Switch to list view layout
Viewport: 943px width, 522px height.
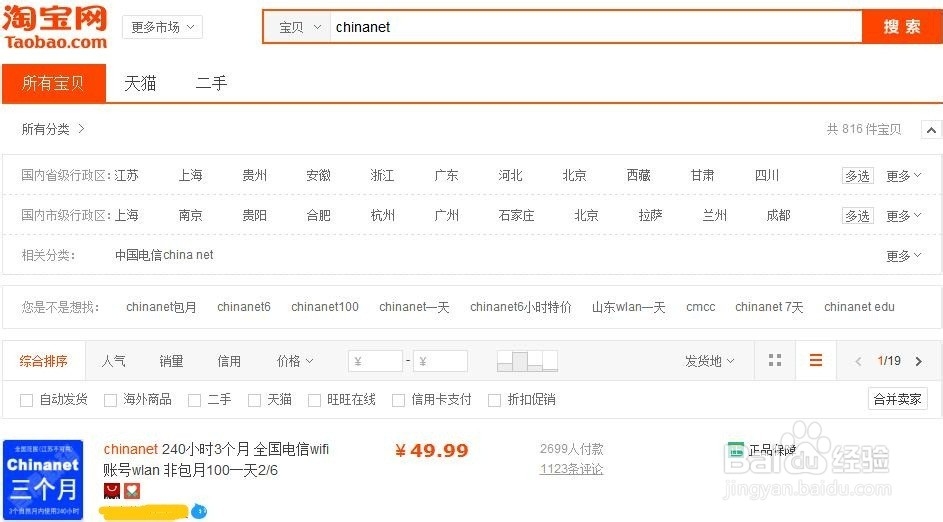click(816, 360)
